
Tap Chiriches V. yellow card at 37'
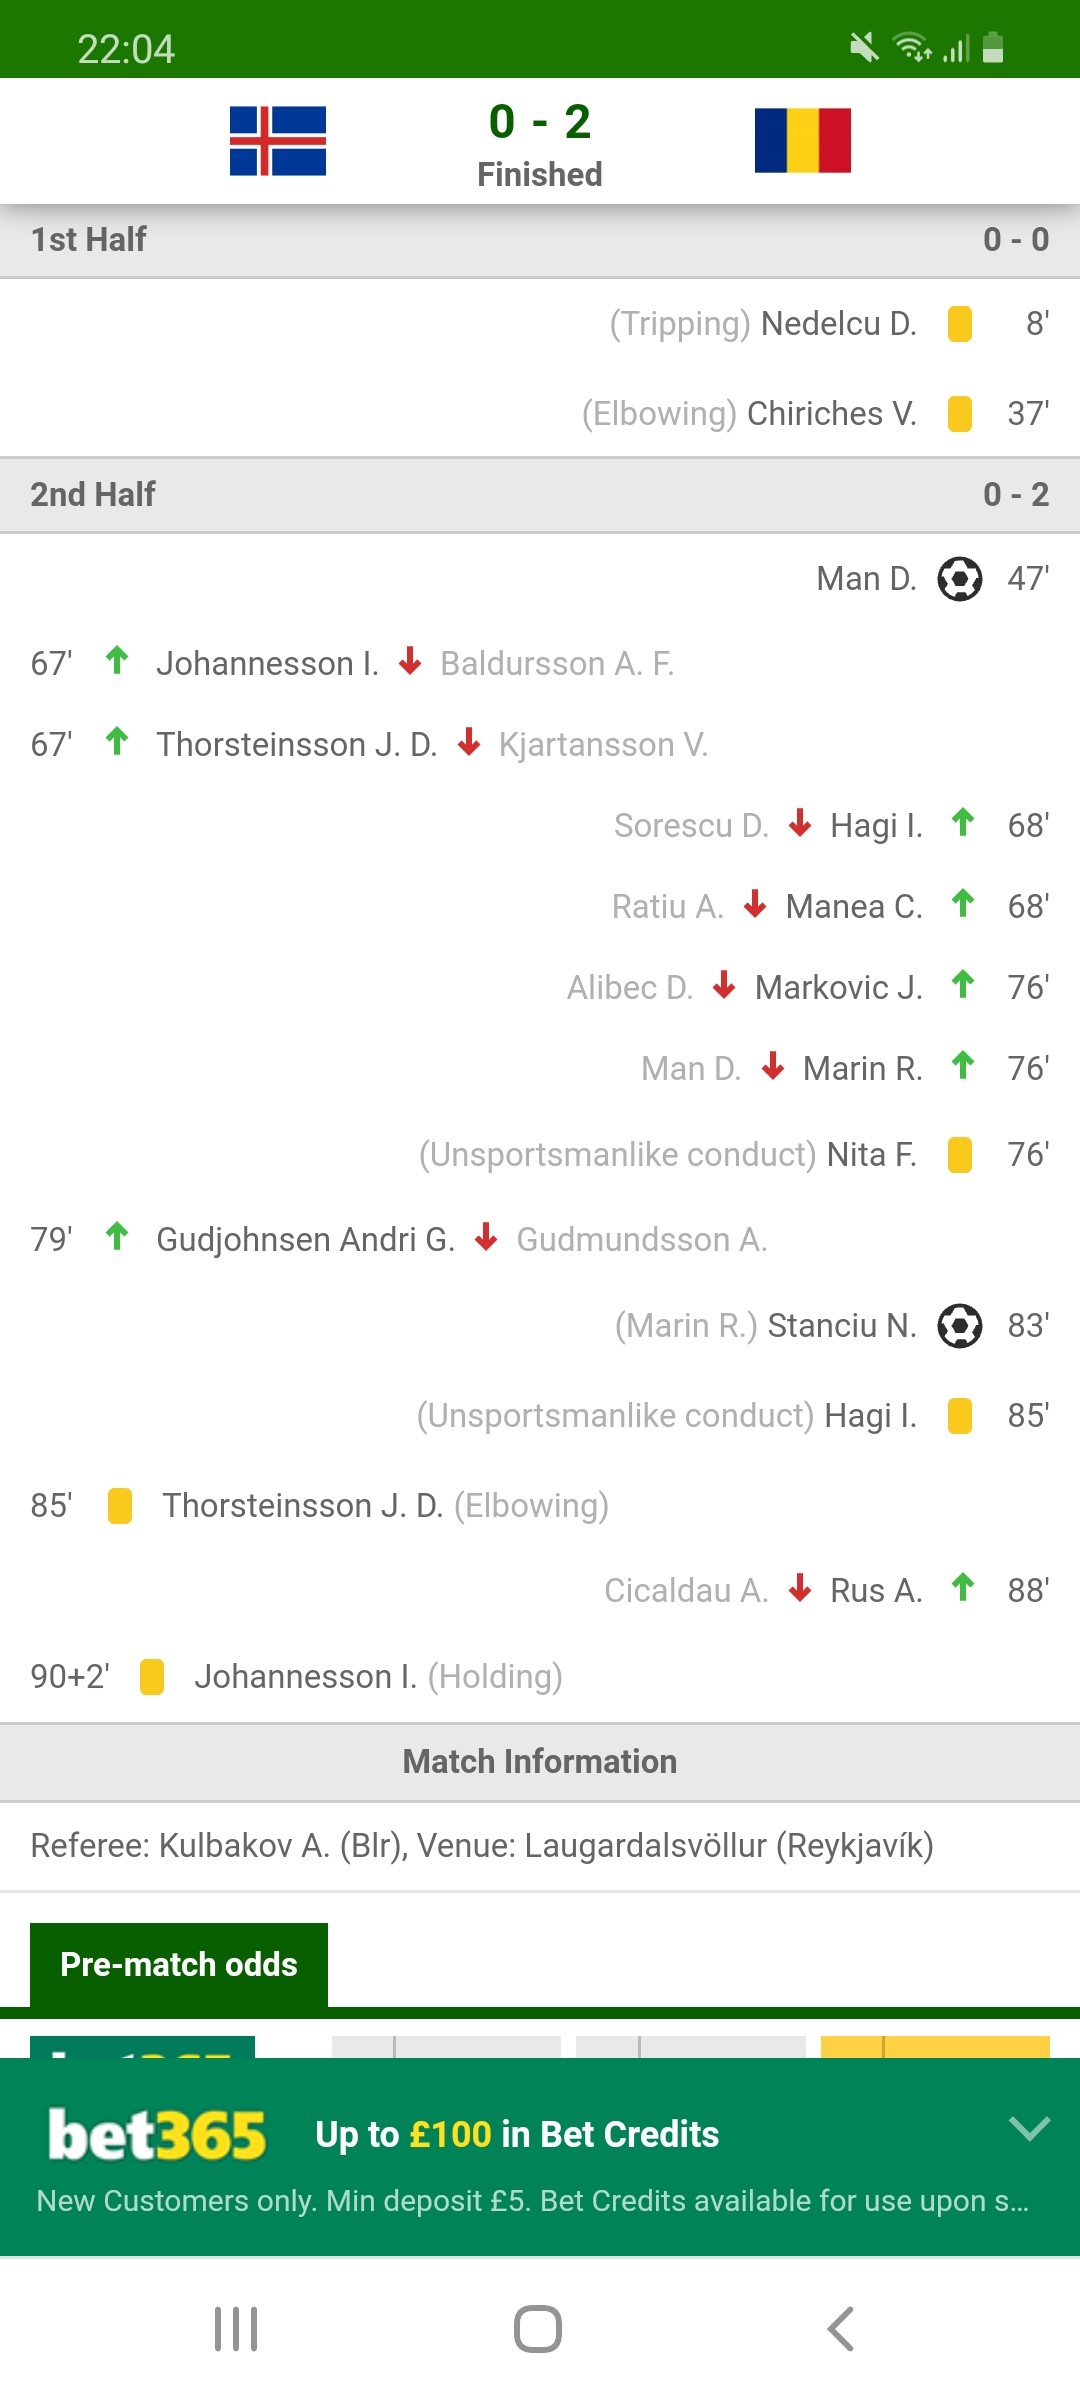pos(960,414)
